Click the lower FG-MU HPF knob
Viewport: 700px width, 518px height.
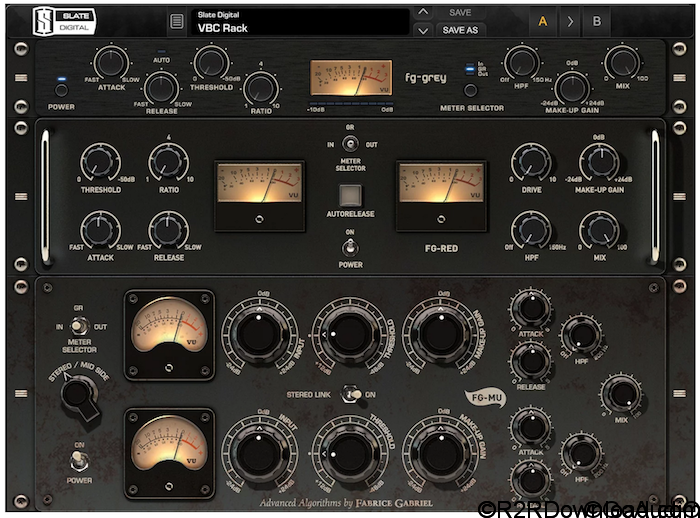tap(582, 454)
